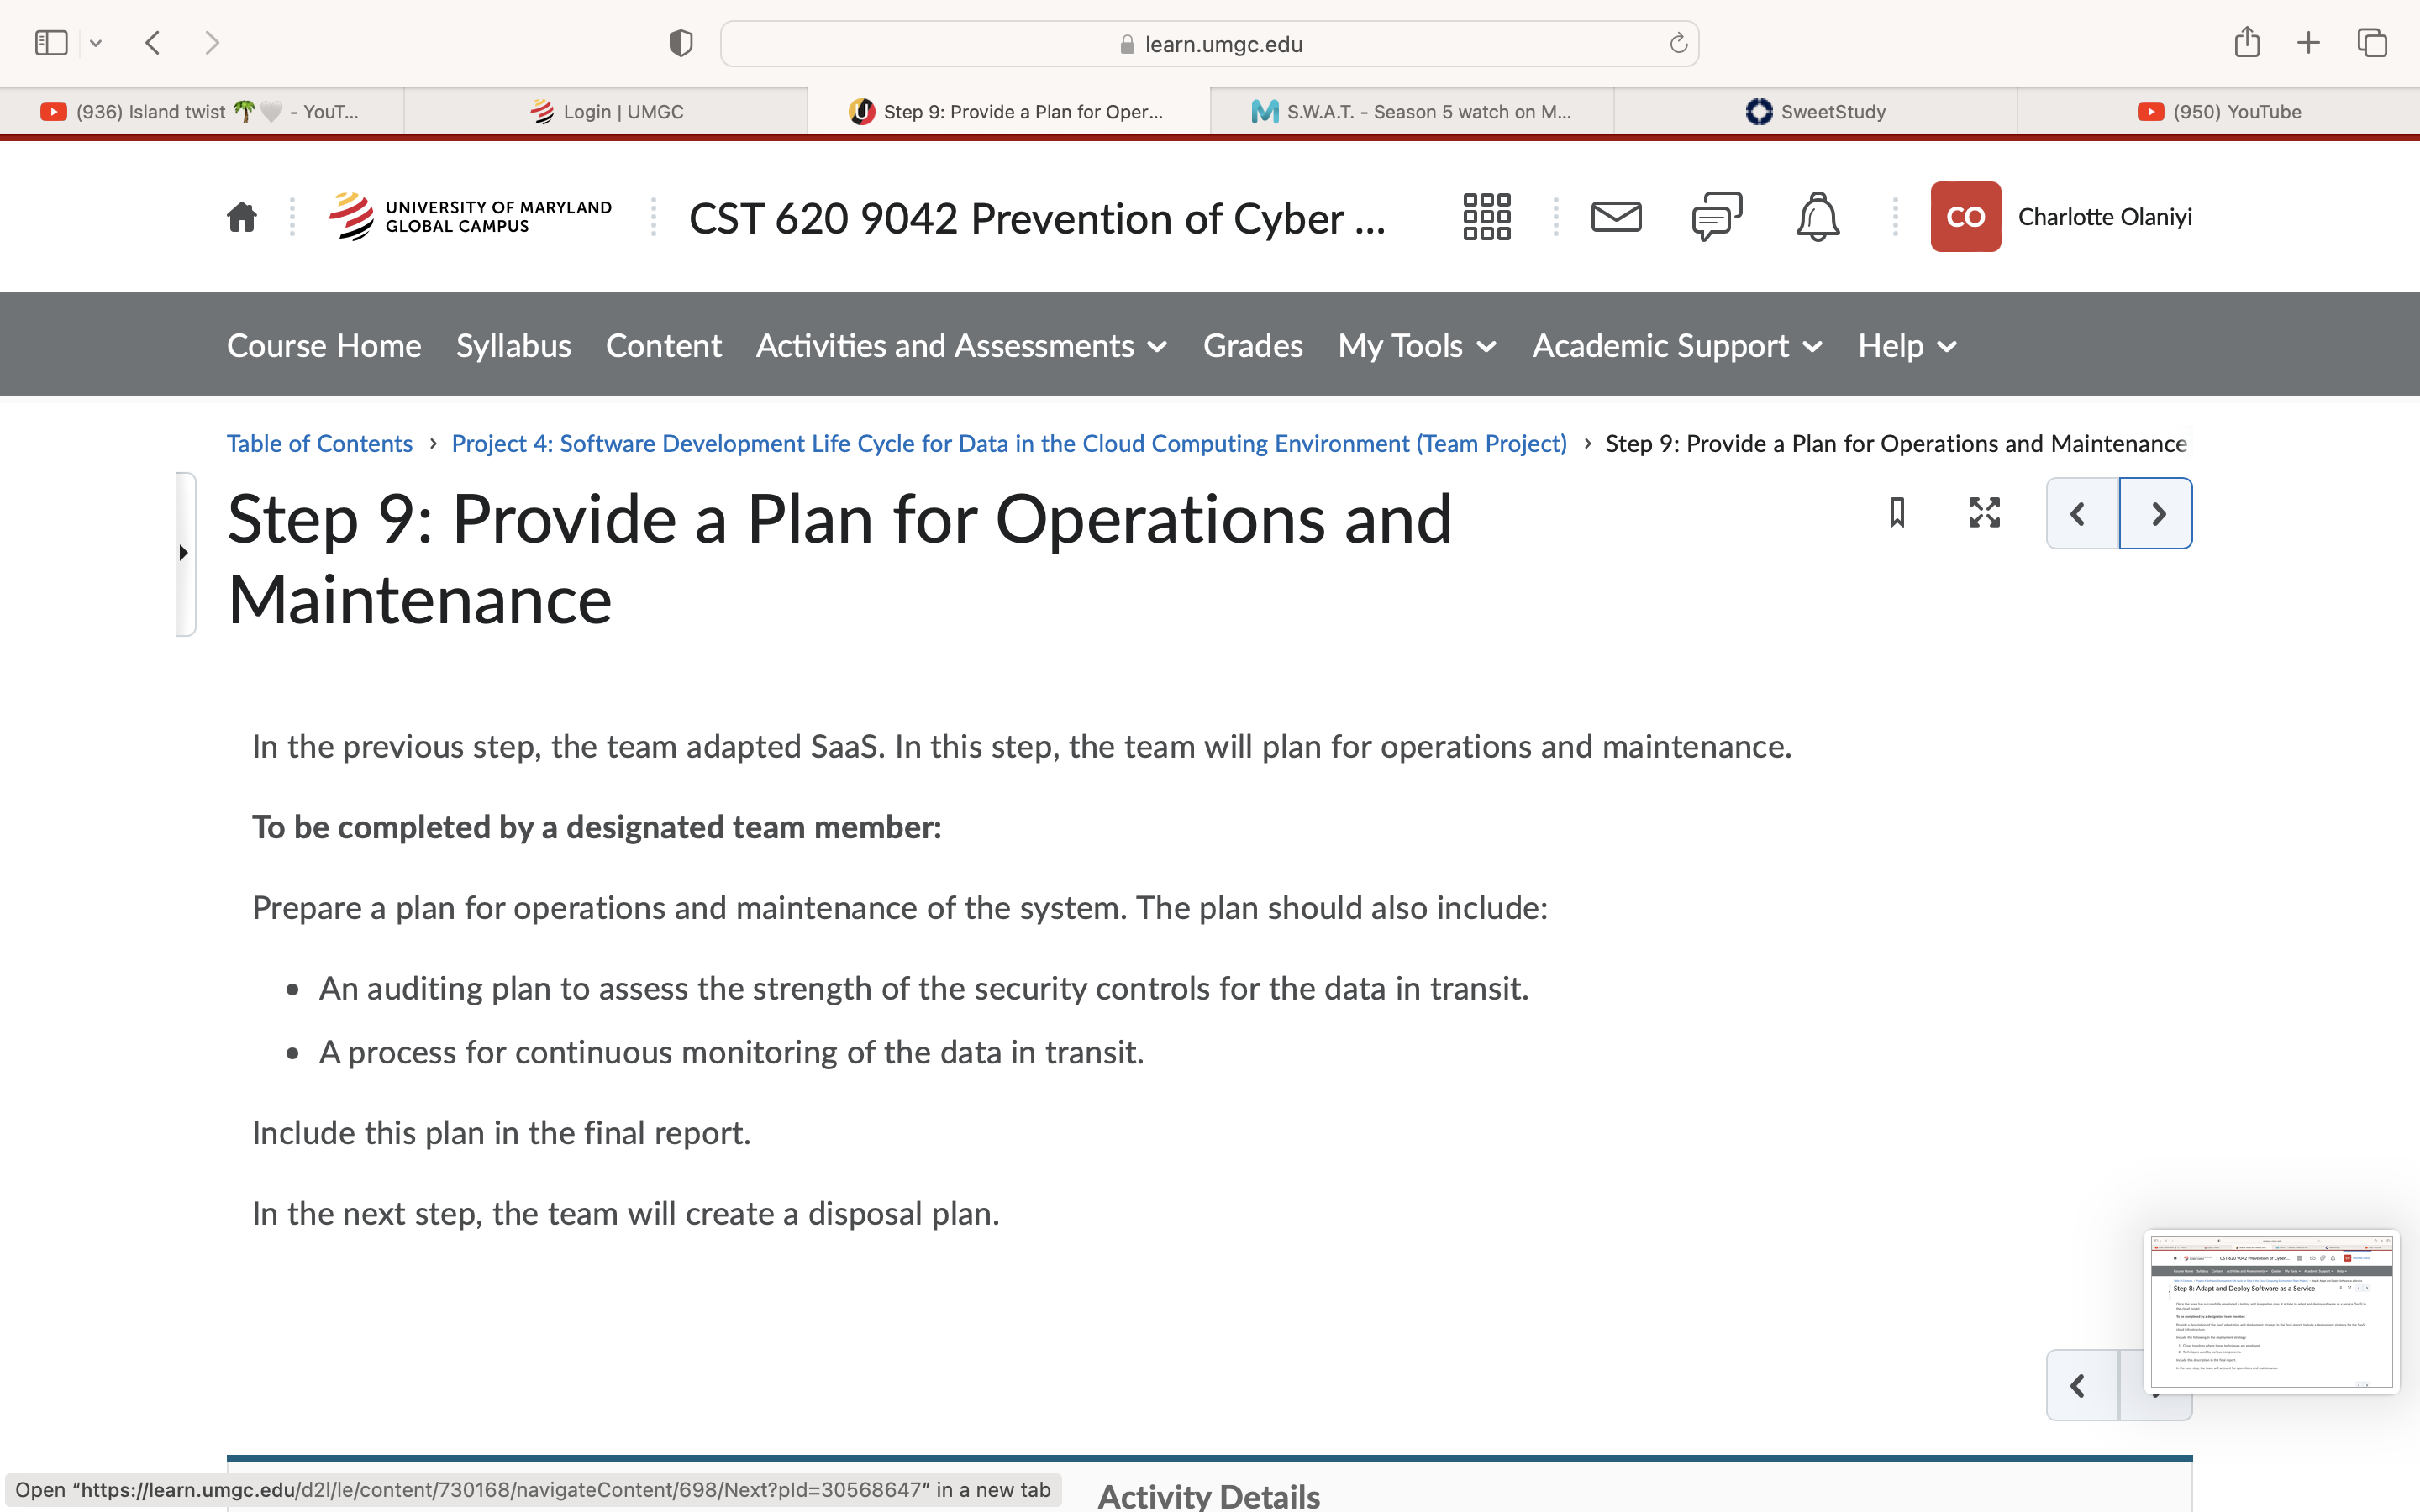This screenshot has height=1512, width=2420.
Task: Go back with the browser back arrow
Action: pos(153,43)
